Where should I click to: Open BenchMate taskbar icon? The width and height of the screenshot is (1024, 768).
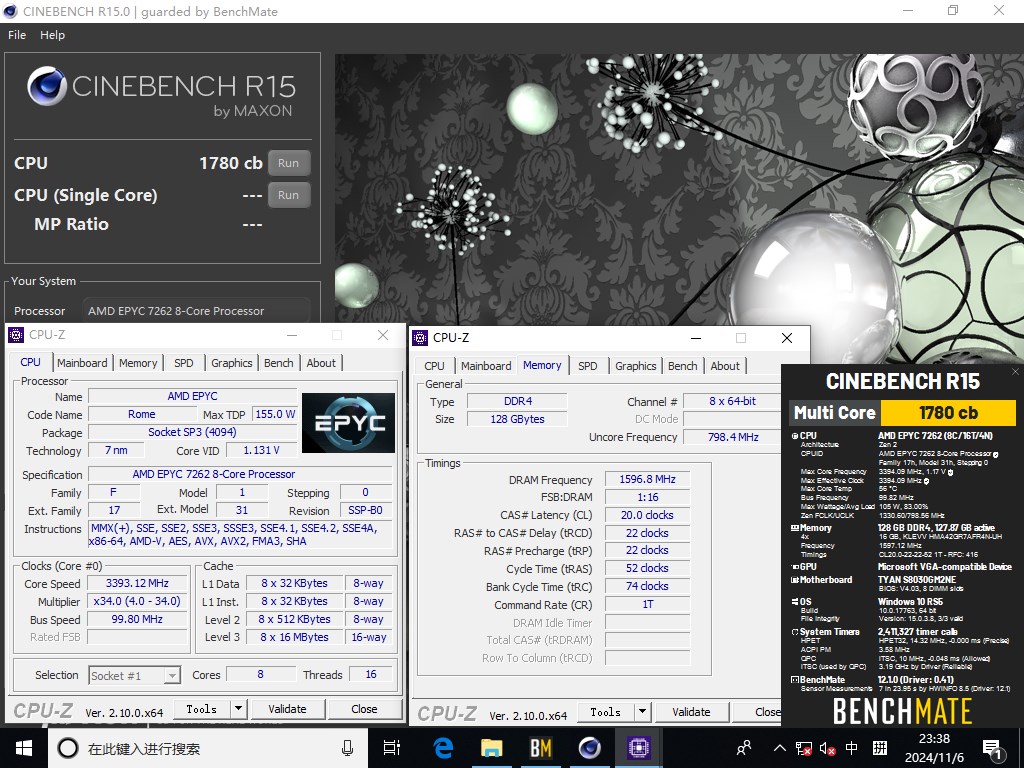[x=540, y=748]
